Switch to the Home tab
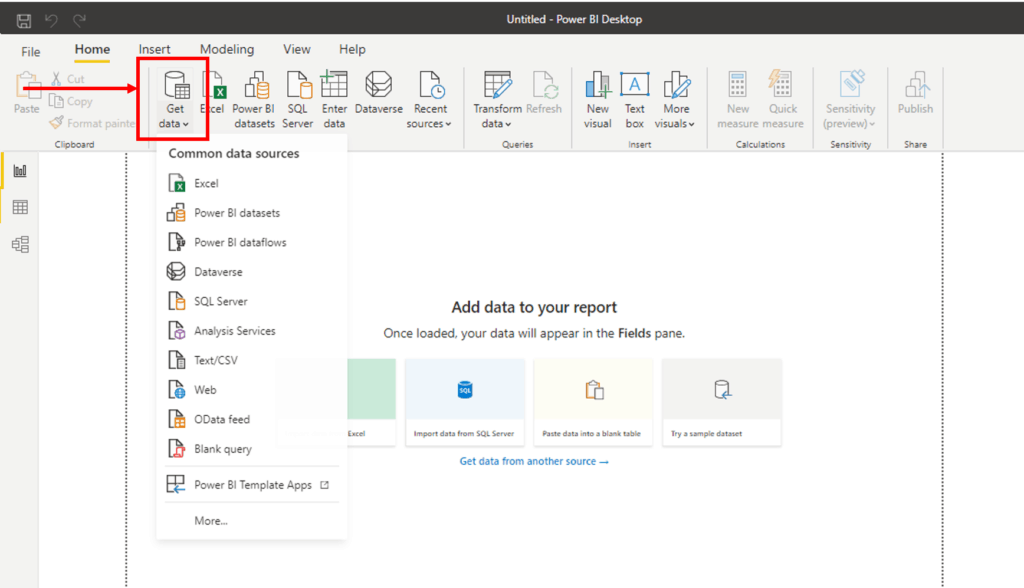 92,50
